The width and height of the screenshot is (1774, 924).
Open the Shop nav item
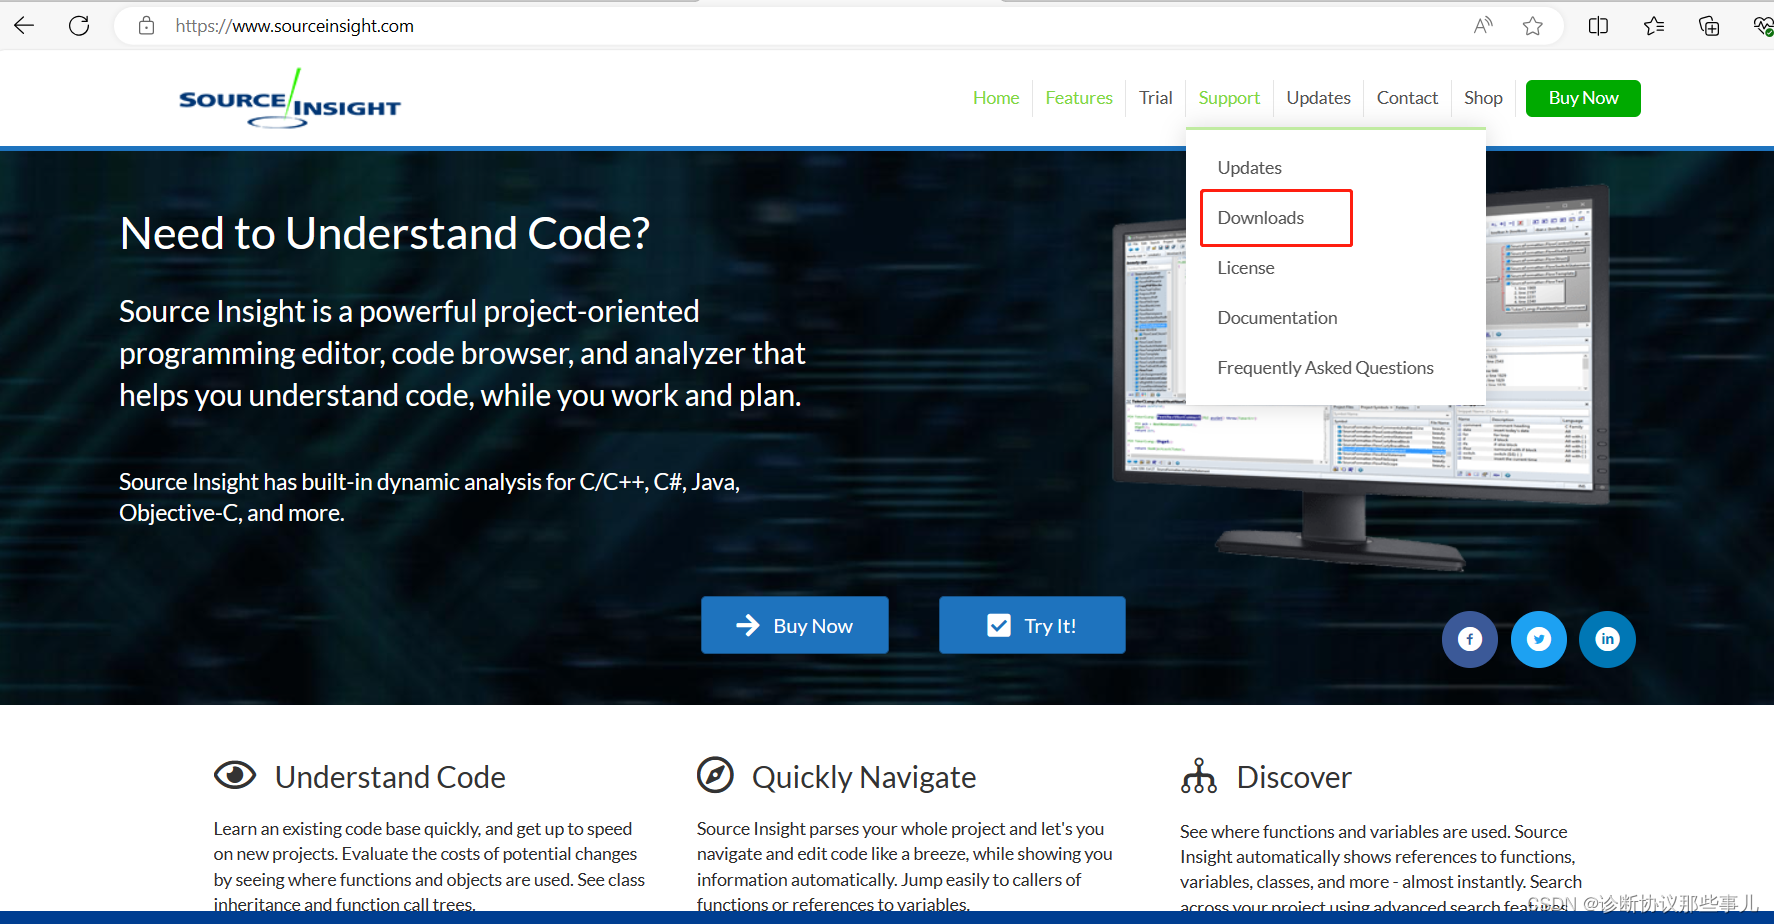(1483, 98)
